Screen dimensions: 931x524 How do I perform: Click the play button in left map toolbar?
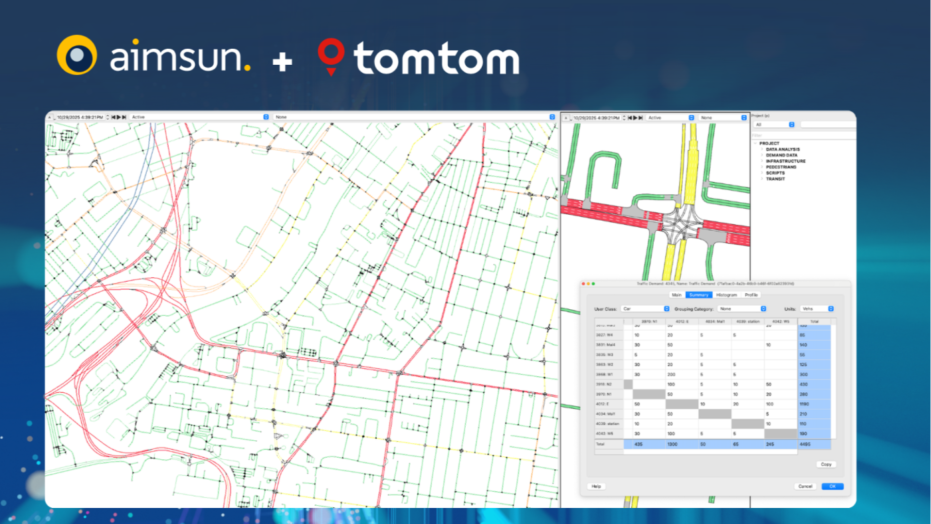pyautogui.click(x=119, y=117)
